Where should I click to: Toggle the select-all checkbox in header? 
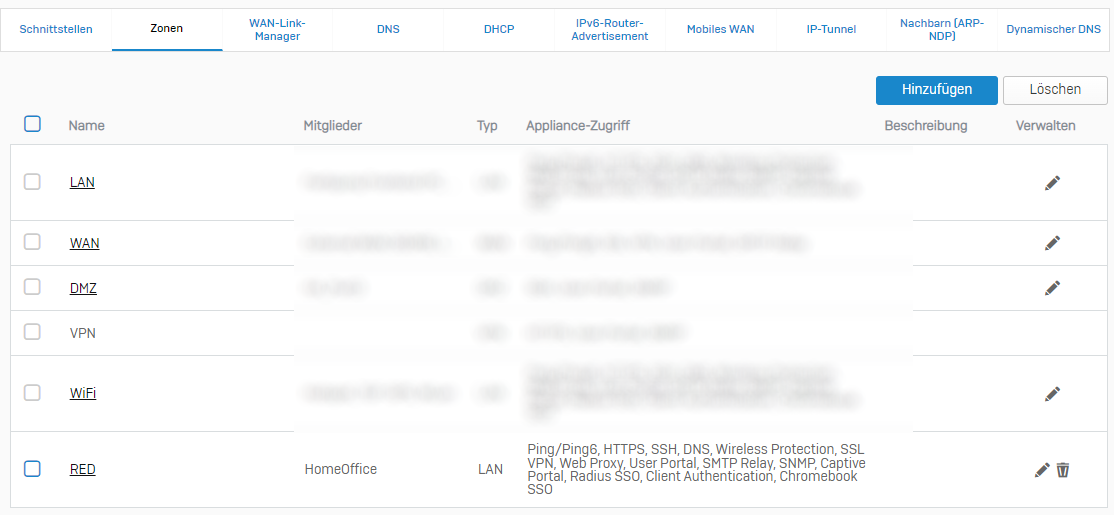pyautogui.click(x=32, y=124)
